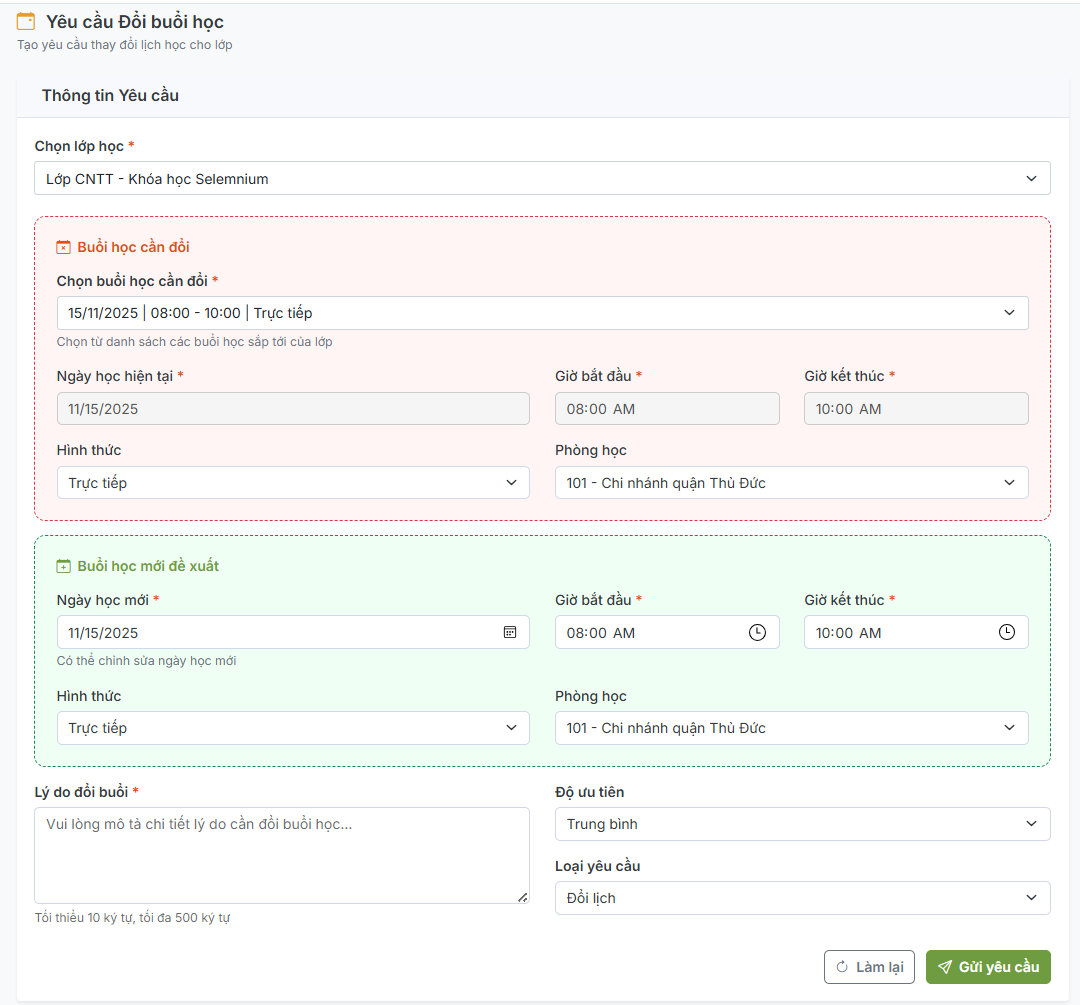This screenshot has height=1005, width=1080.
Task: Open the date picker in Ngày học mới
Action: 510,632
